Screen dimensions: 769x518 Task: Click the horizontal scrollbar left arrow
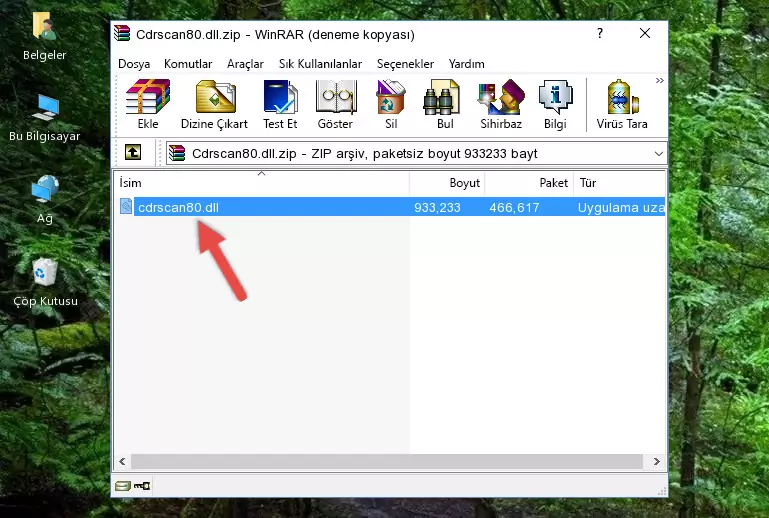coord(122,461)
